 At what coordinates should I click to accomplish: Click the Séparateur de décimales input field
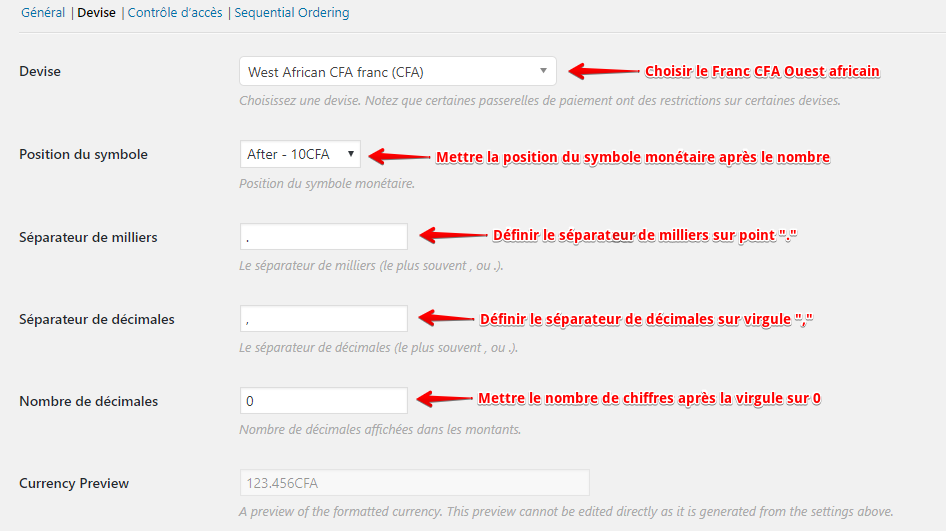coord(323,319)
